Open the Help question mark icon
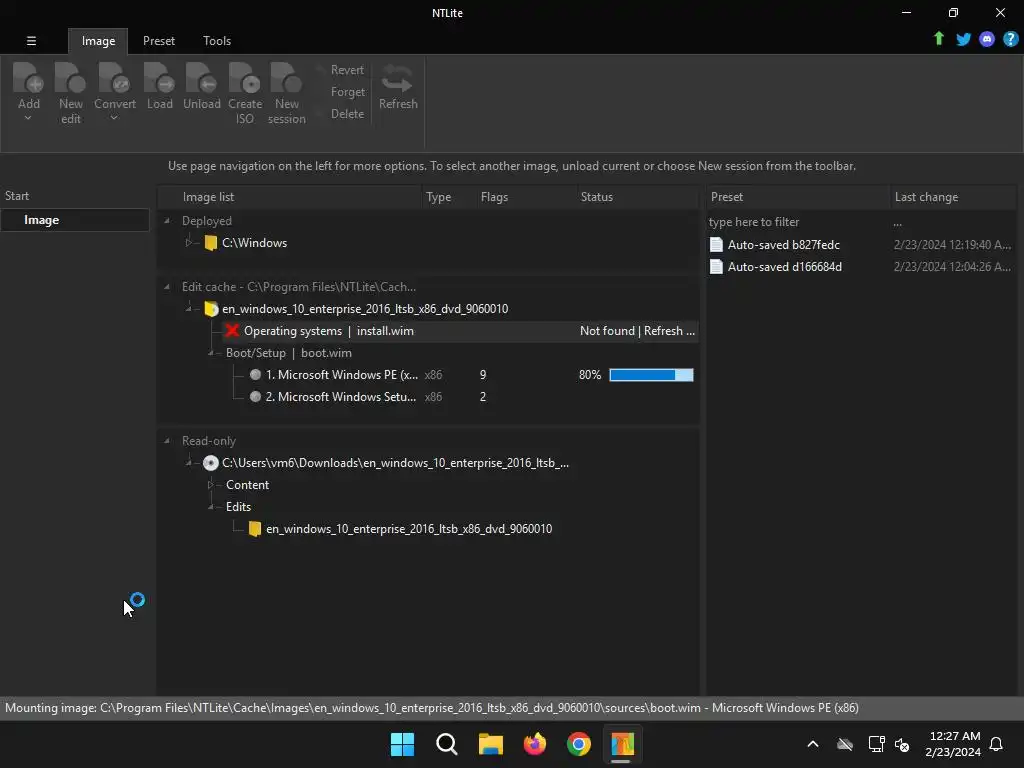 coord(1010,40)
